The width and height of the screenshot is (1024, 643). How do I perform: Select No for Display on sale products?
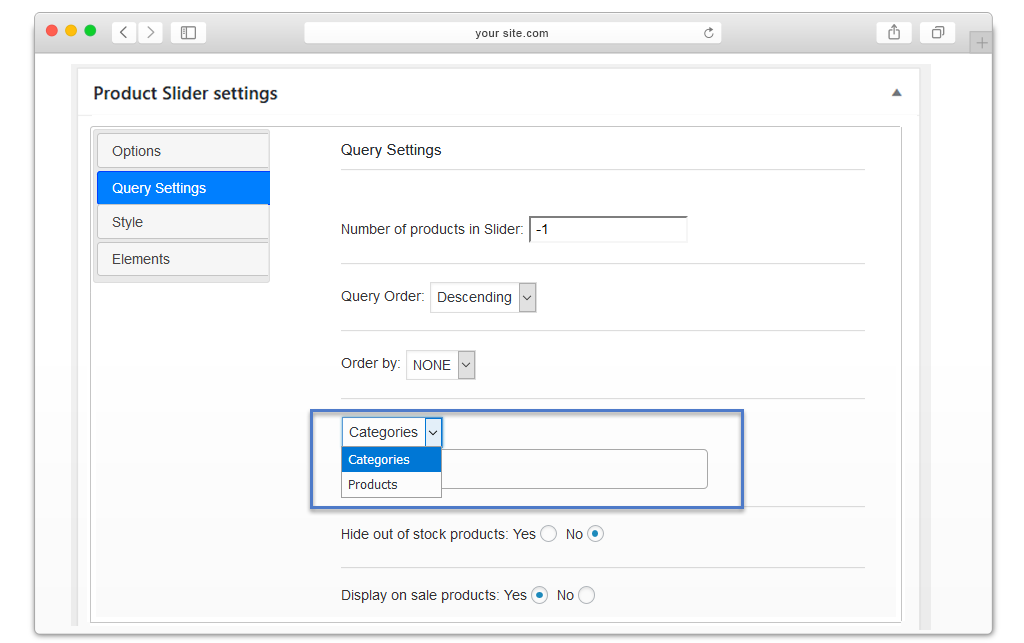(586, 595)
